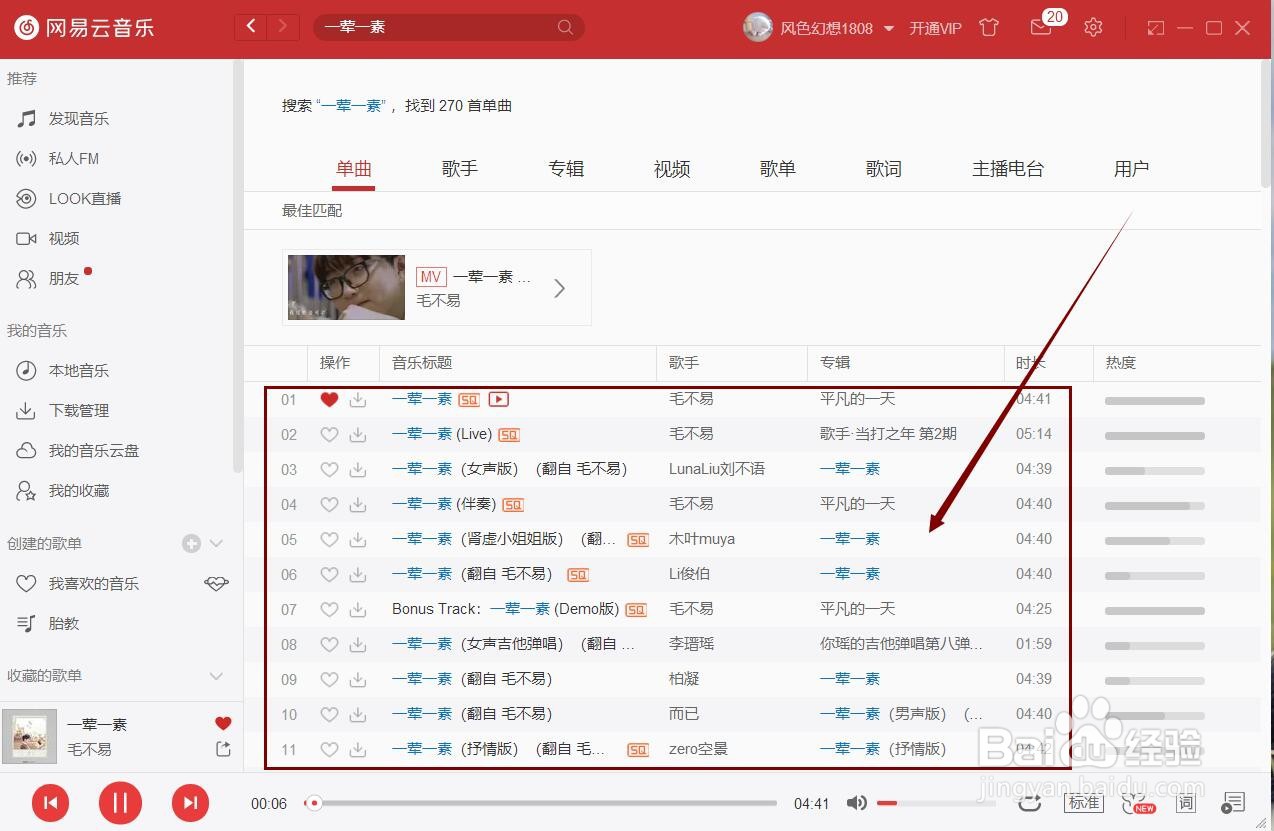
Task: Like song 11 抒情版 heart
Action: [329, 750]
